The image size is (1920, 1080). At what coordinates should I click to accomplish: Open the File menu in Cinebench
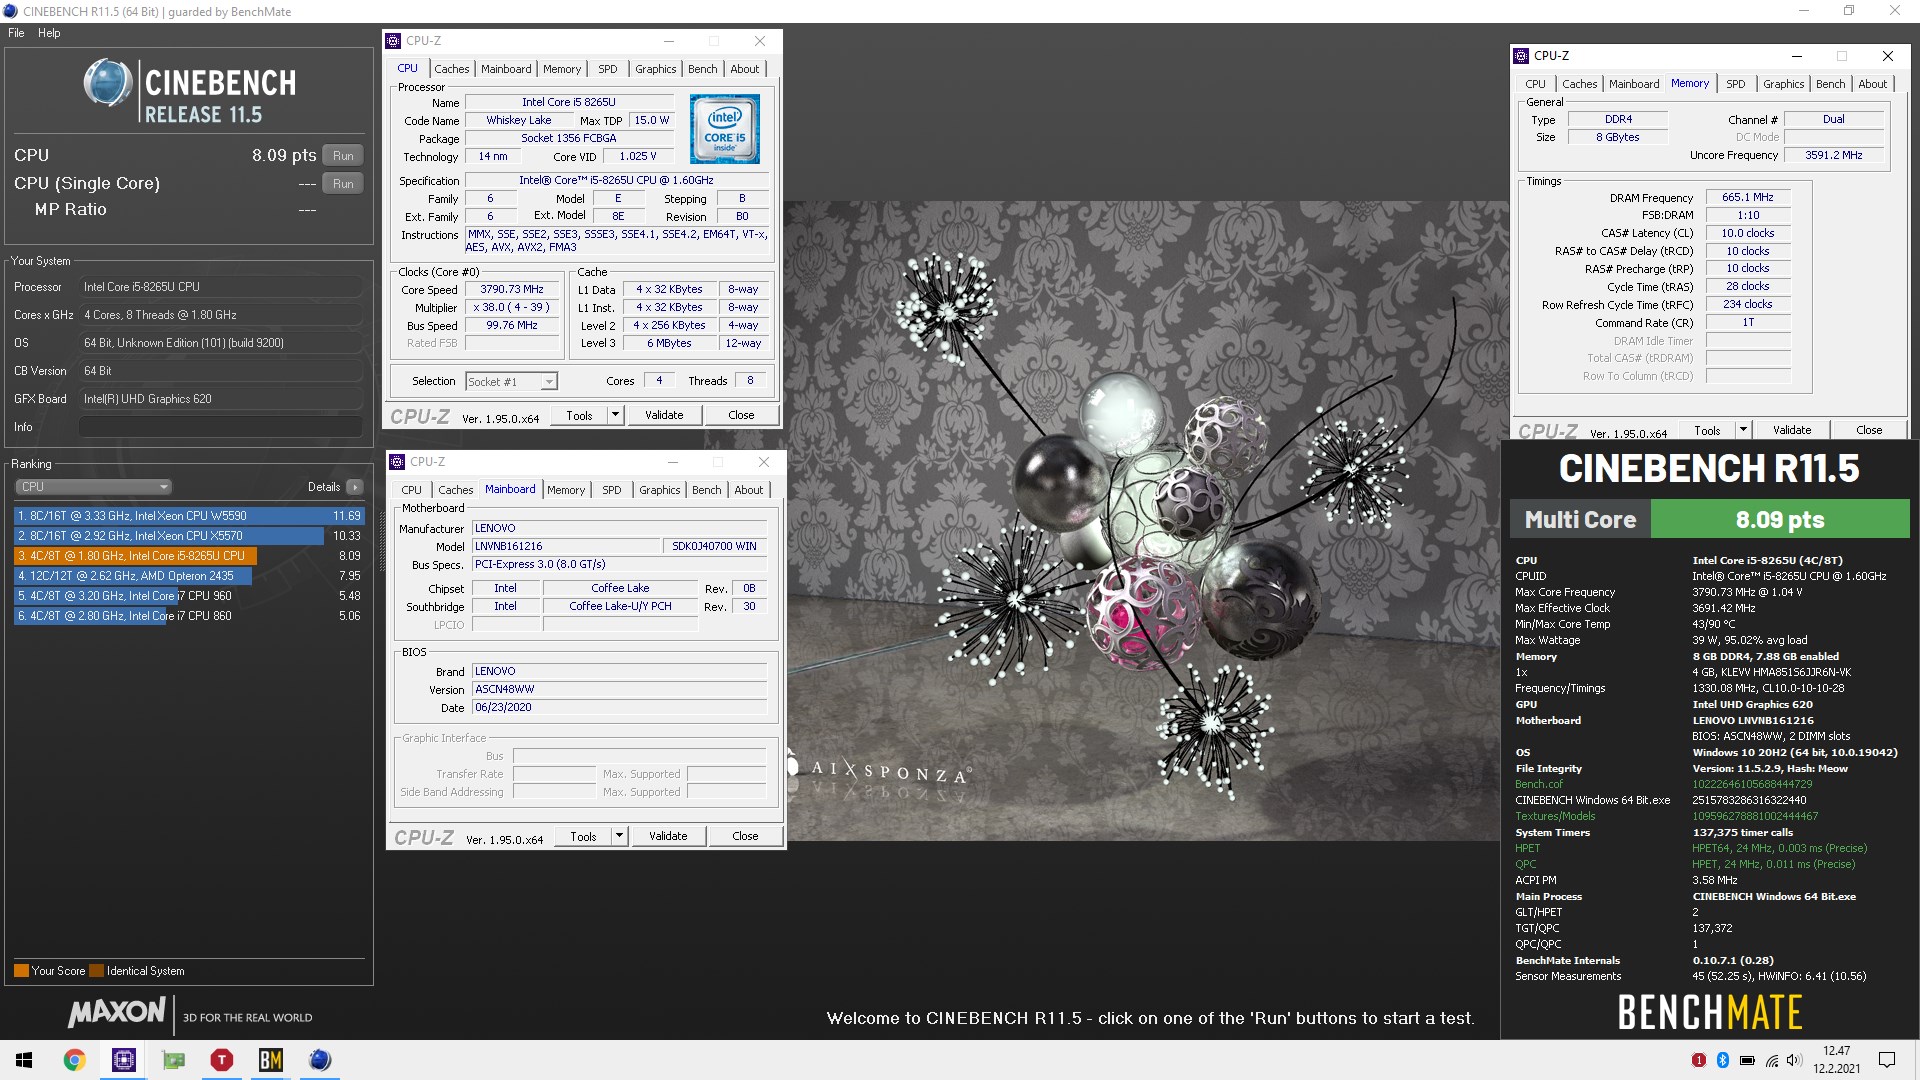tap(16, 33)
